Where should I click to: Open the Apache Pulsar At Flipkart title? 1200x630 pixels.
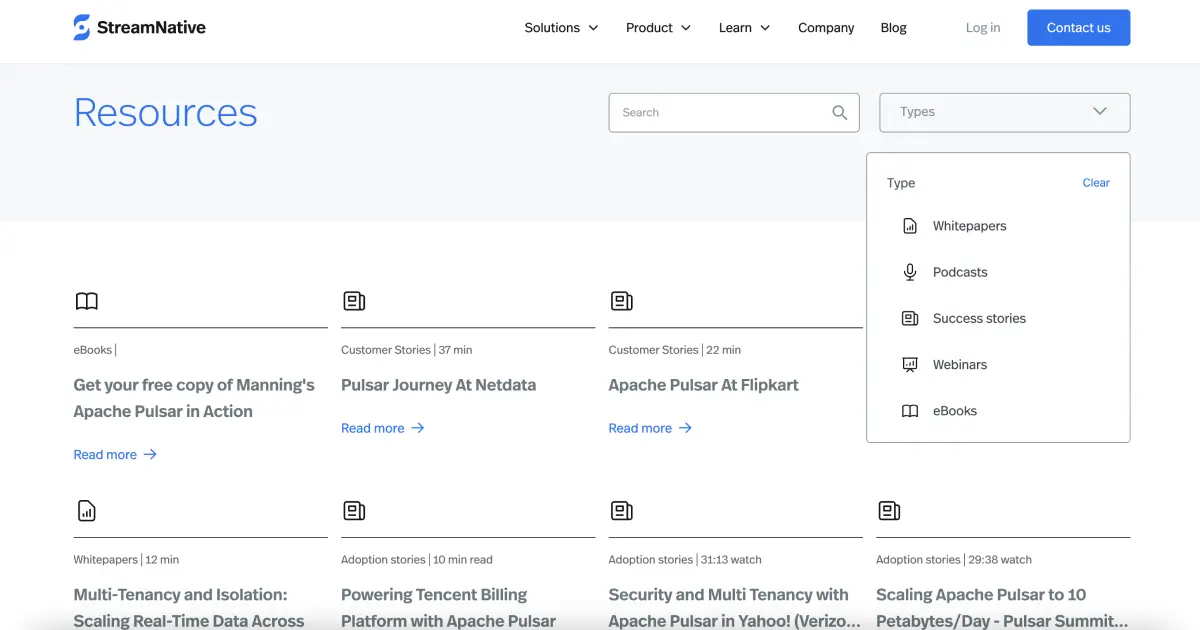(x=703, y=385)
